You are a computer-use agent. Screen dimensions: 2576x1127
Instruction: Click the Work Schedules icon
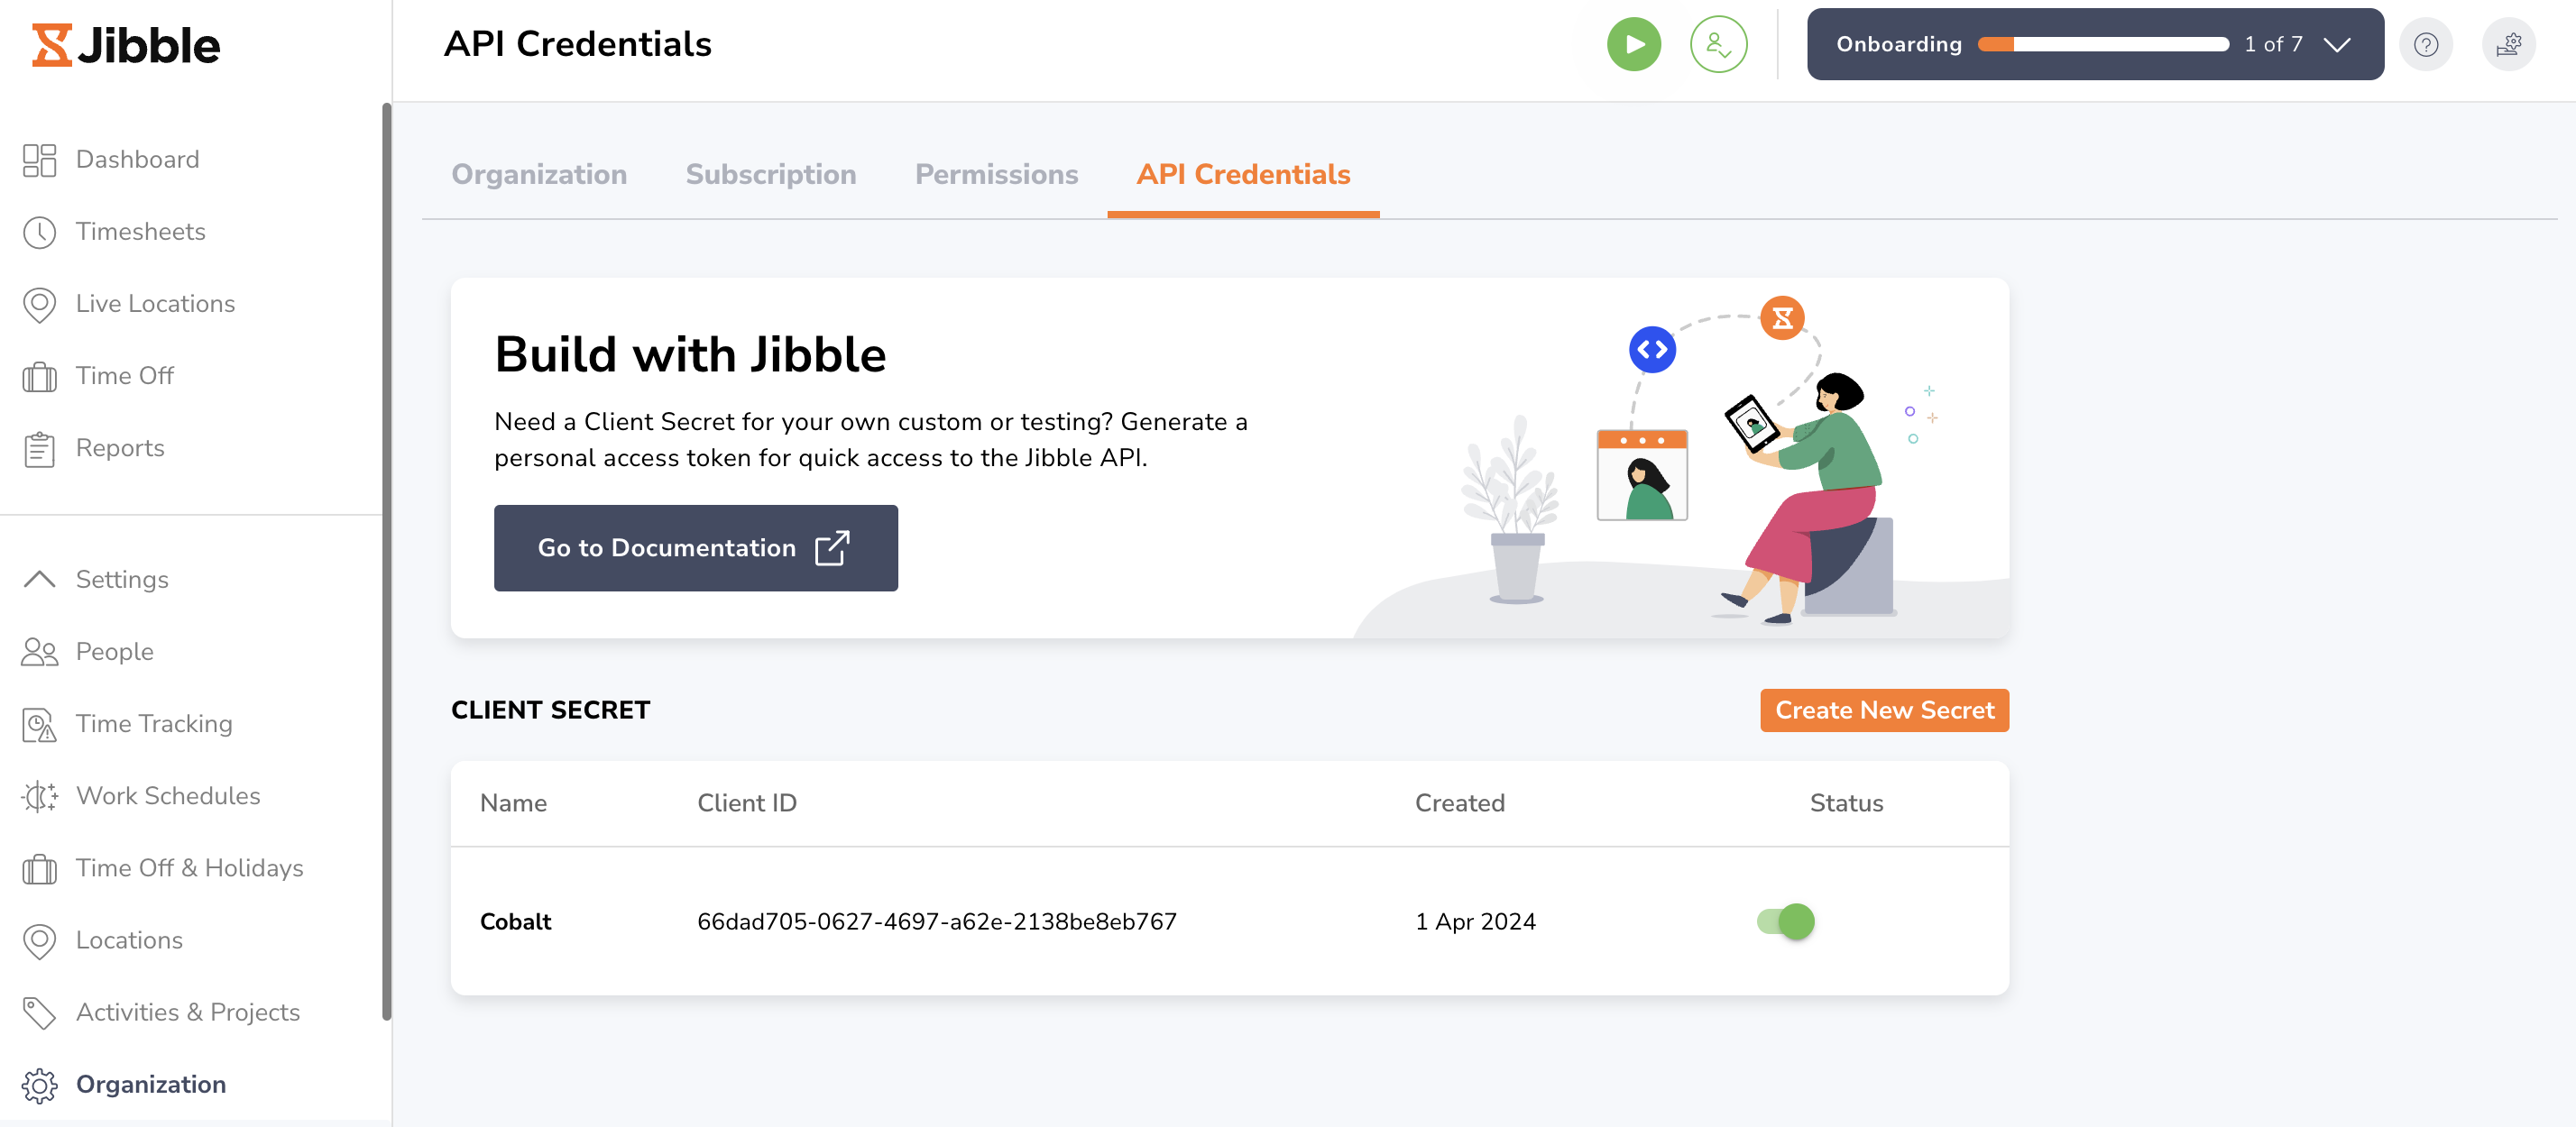(x=40, y=796)
